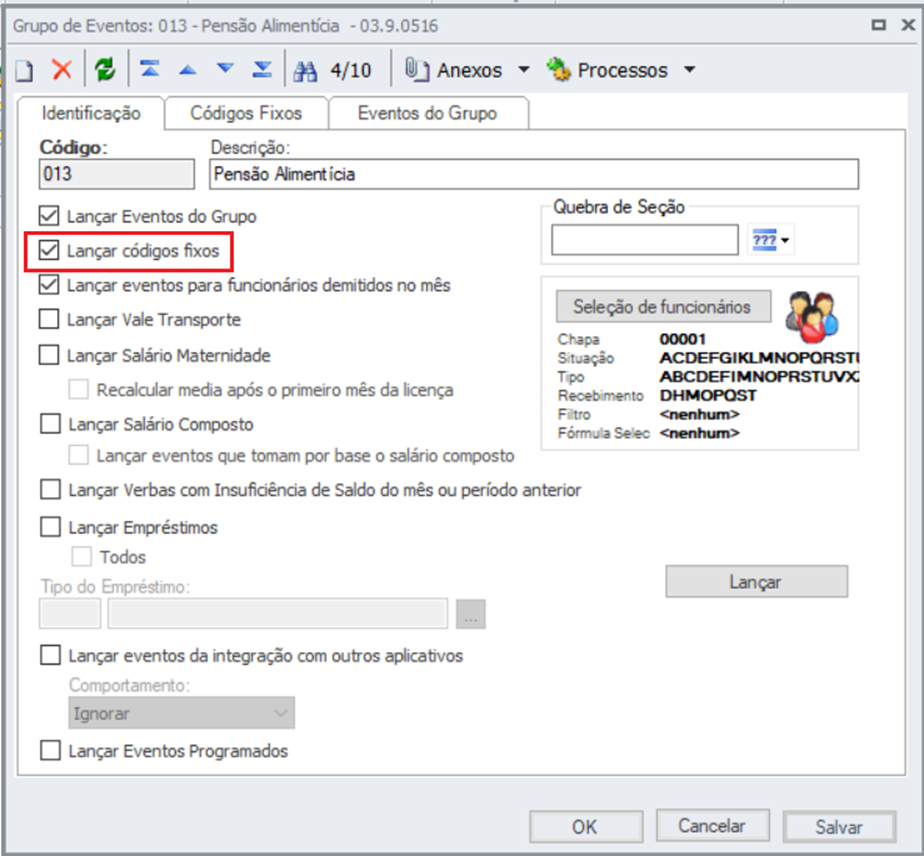Expand the Processos dropdown arrow
924x856 pixels.
[689, 70]
